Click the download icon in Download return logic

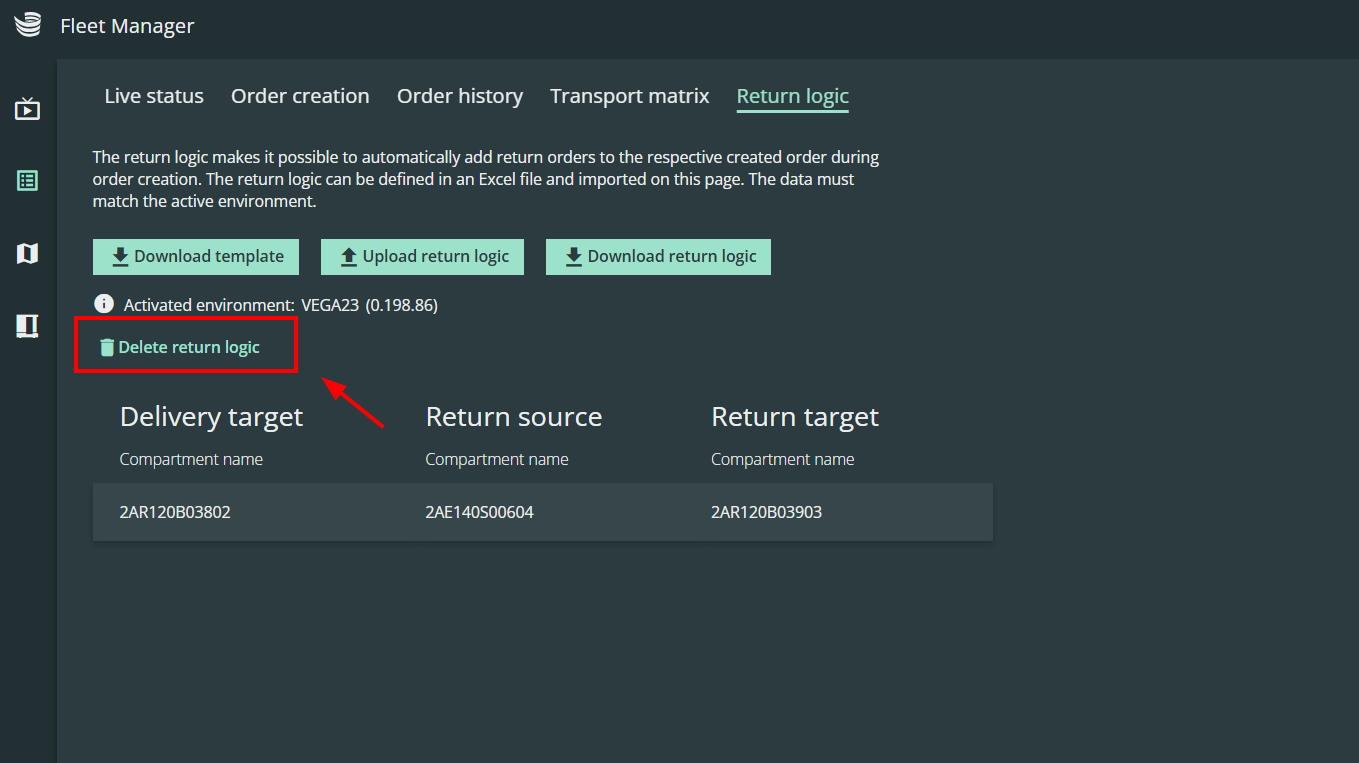(x=574, y=257)
